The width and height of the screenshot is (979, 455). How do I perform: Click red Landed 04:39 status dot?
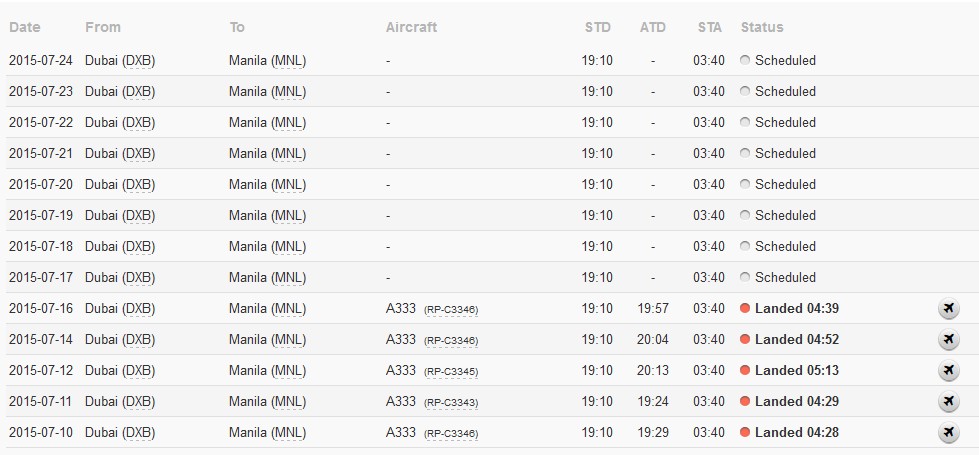point(744,308)
